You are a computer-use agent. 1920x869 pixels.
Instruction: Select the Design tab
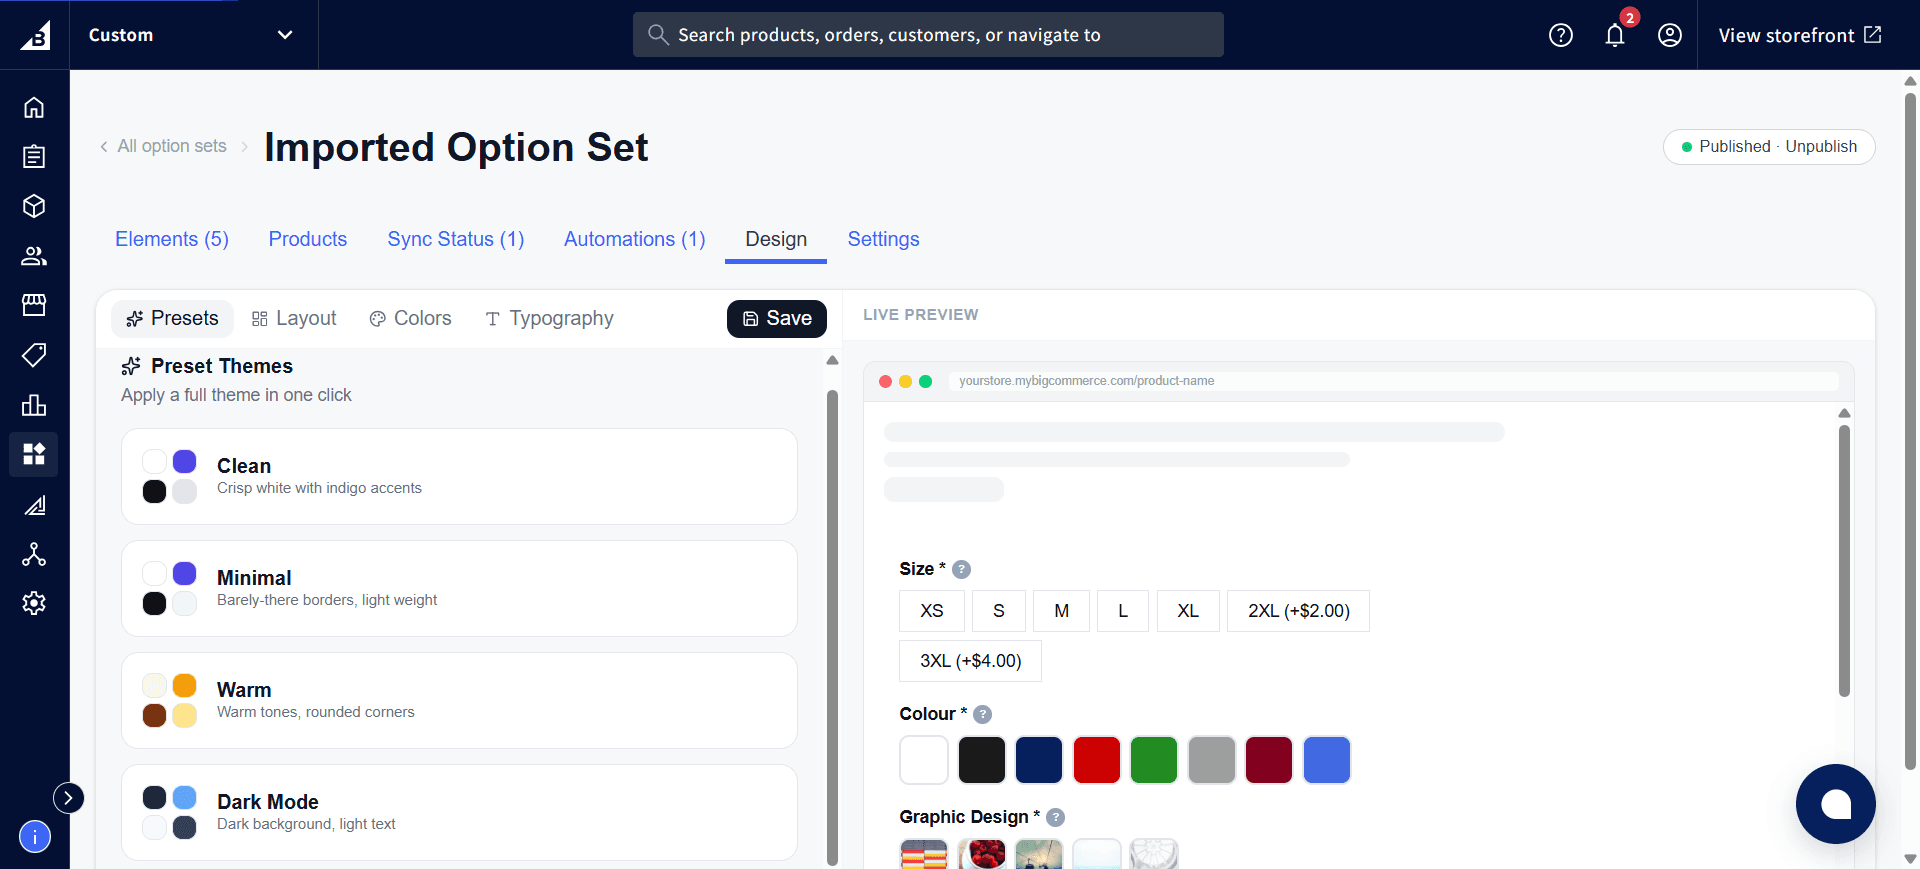coord(776,239)
